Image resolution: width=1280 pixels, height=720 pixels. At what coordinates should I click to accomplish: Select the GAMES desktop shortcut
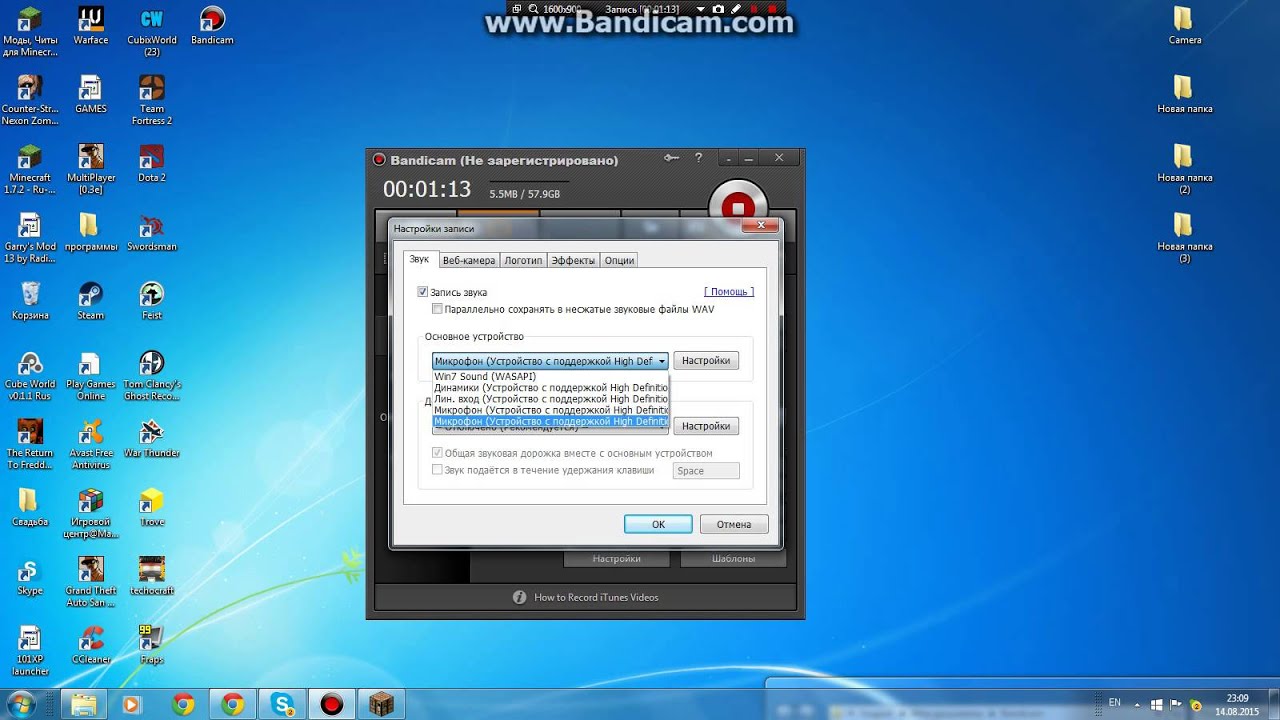[x=90, y=94]
